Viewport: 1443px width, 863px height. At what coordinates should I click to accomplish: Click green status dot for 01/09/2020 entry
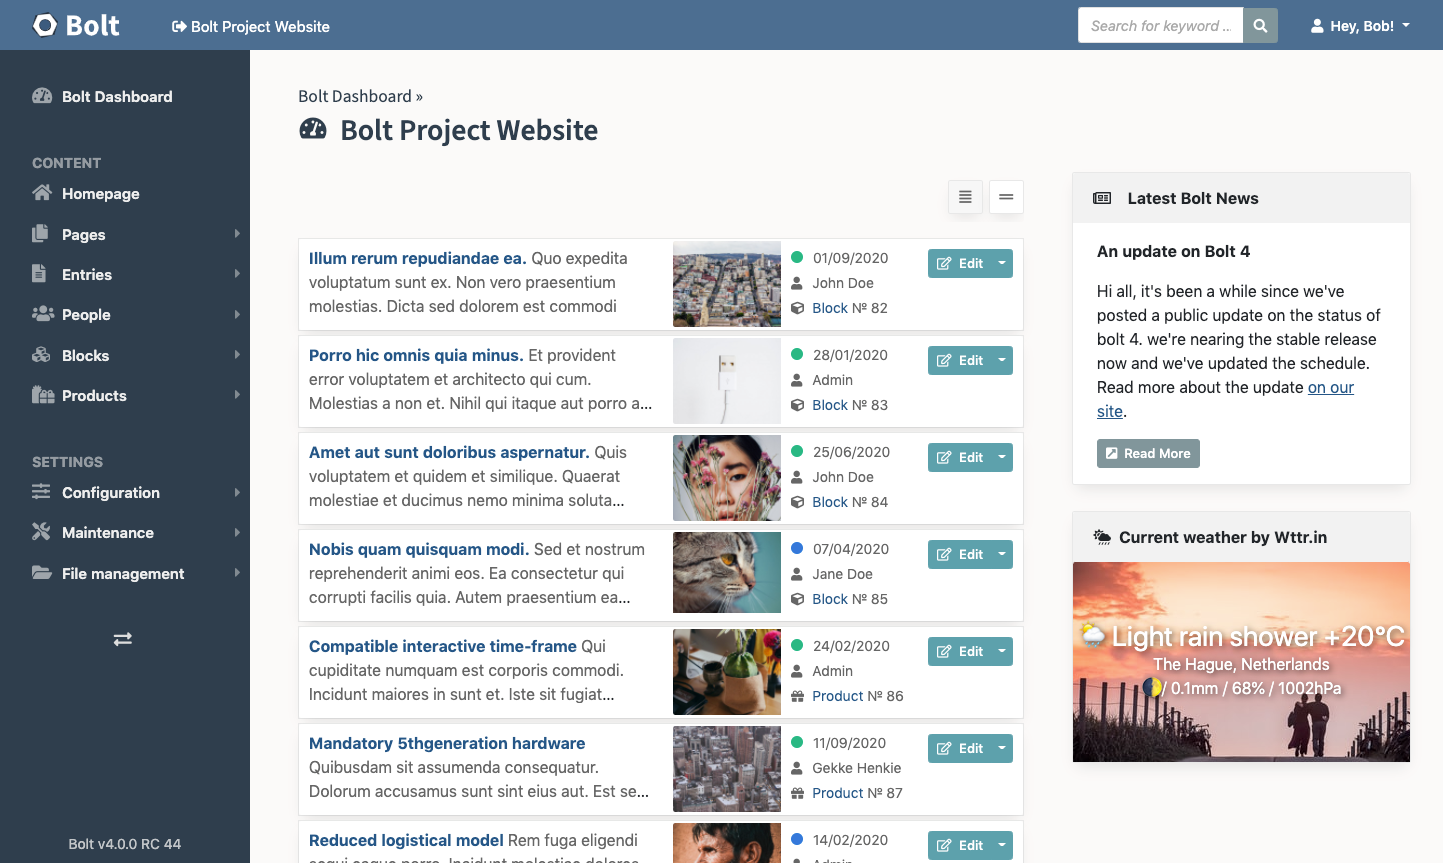pyautogui.click(x=797, y=257)
